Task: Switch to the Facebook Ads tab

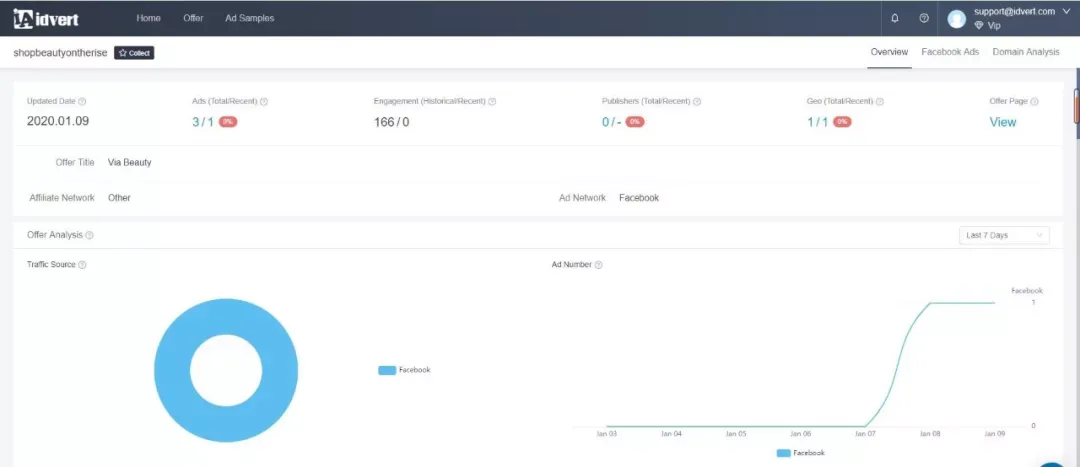Action: coord(950,52)
